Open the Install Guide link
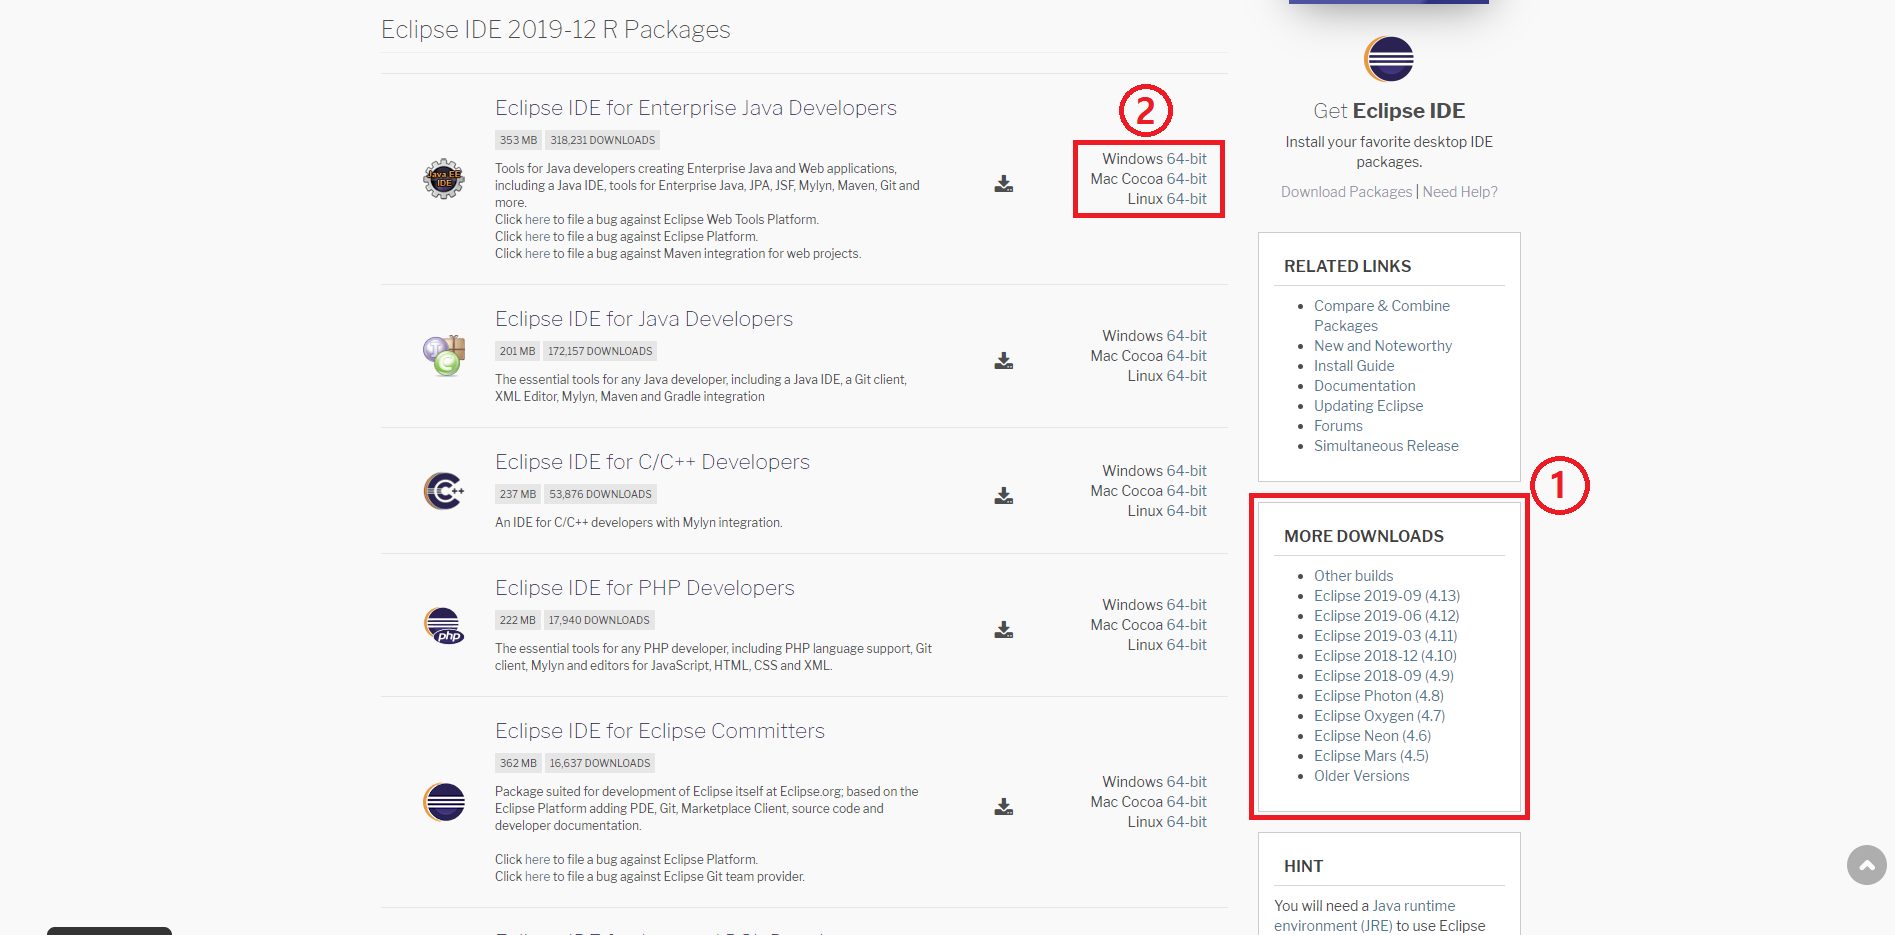Image resolution: width=1895 pixels, height=935 pixels. coord(1354,366)
